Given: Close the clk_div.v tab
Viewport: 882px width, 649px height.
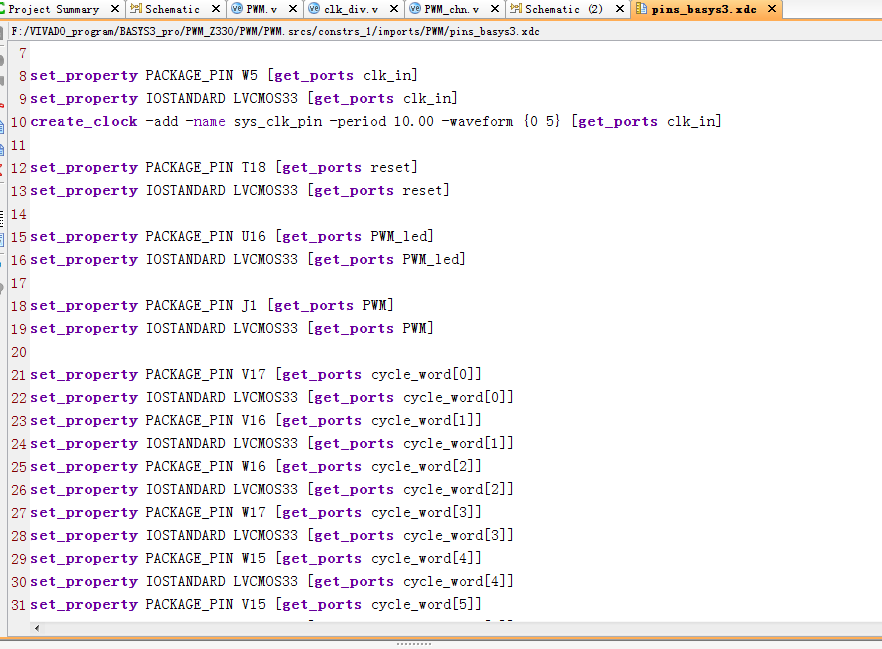Looking at the screenshot, I should click(x=394, y=9).
